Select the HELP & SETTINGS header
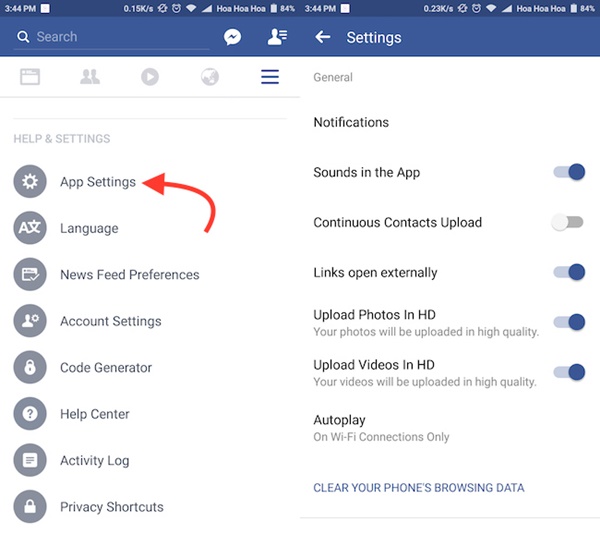600x534 pixels. (x=62, y=138)
